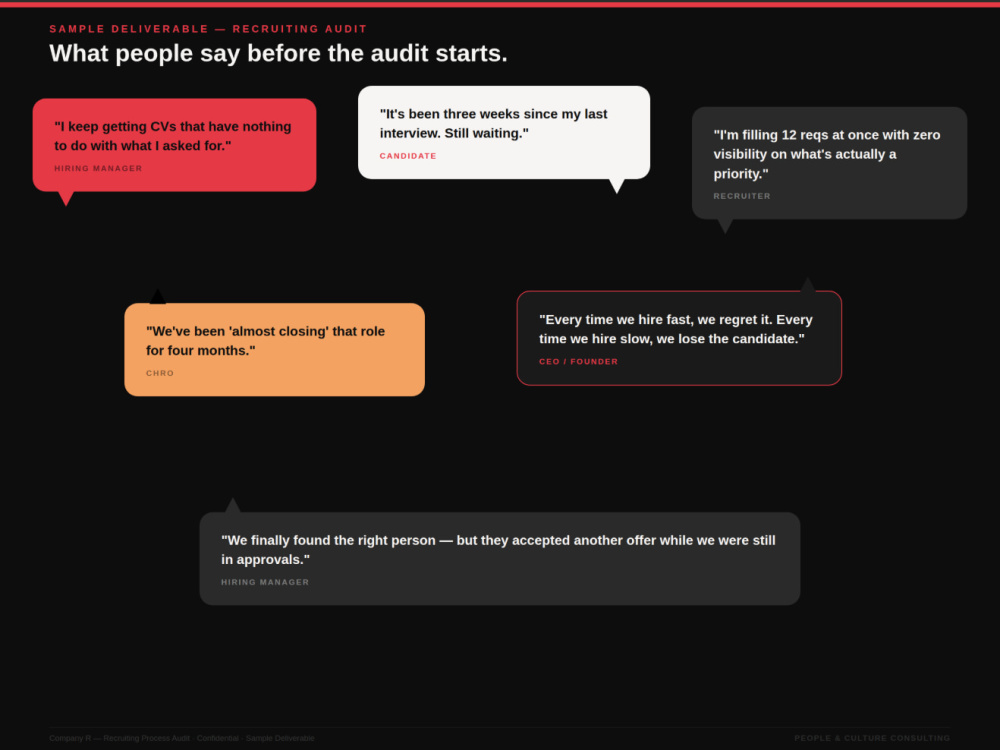1000x750 pixels.
Task: Click the 'SAMPLE DELIVERABLE — RECRUITING AUDIT' eyebrow label
Action: coord(208,29)
